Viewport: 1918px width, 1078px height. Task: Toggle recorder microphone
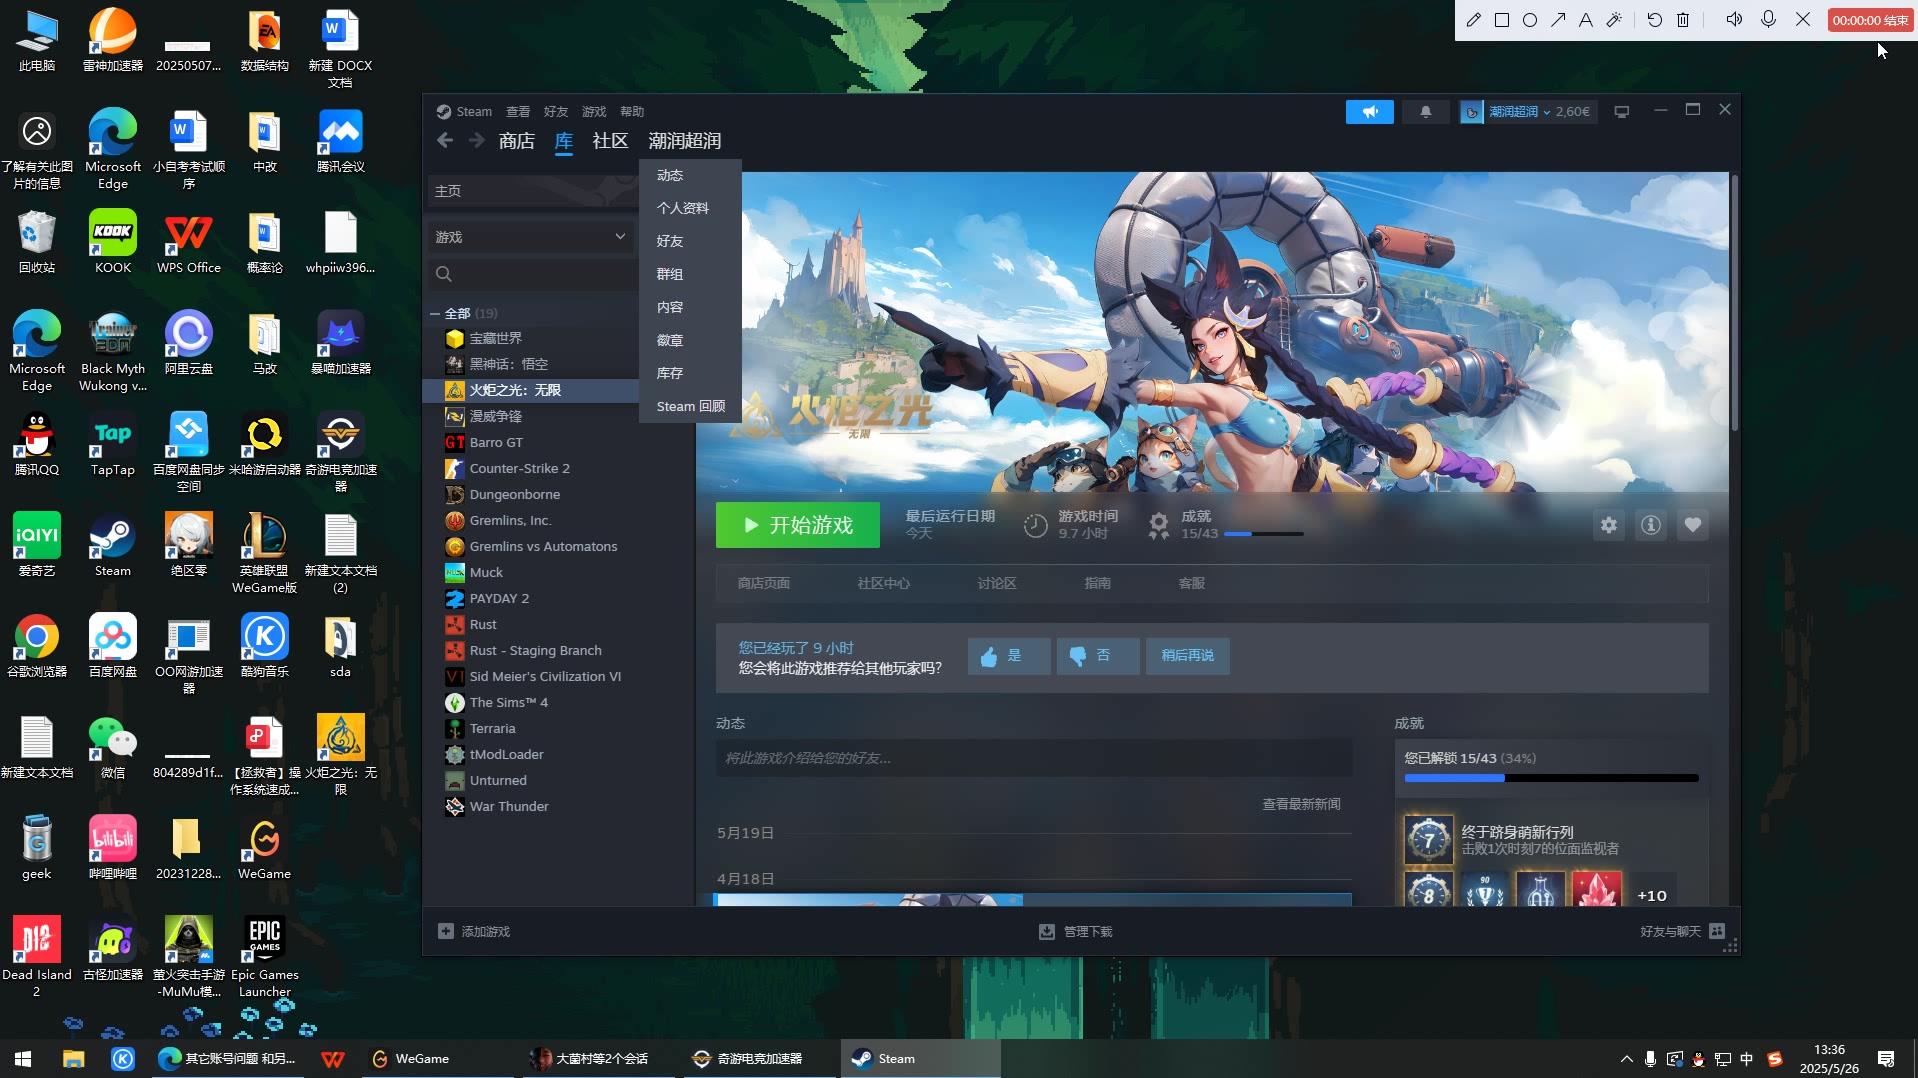tap(1768, 20)
